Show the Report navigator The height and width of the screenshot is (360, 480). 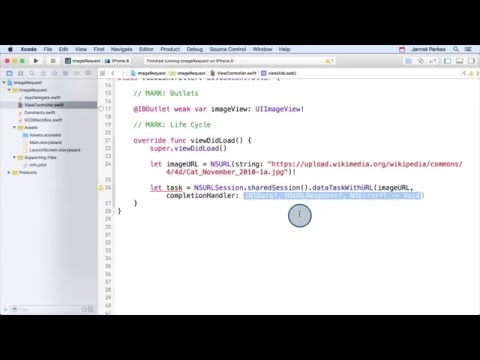coord(88,73)
